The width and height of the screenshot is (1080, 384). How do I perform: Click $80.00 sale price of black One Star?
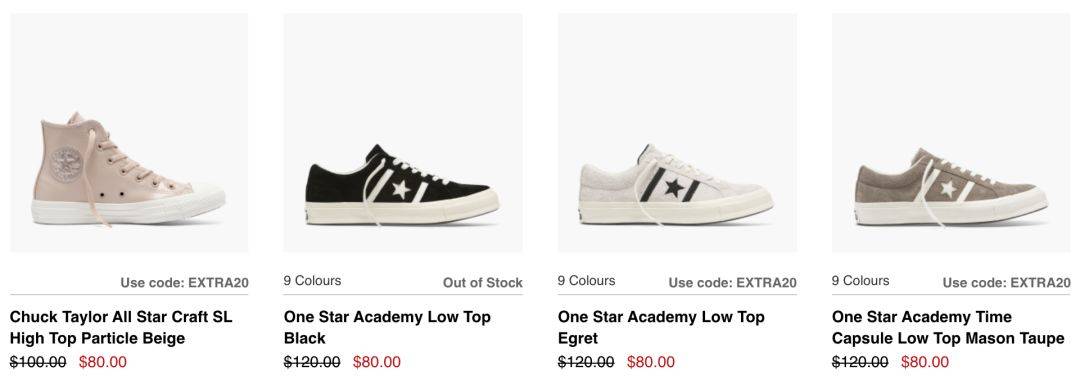(x=377, y=362)
